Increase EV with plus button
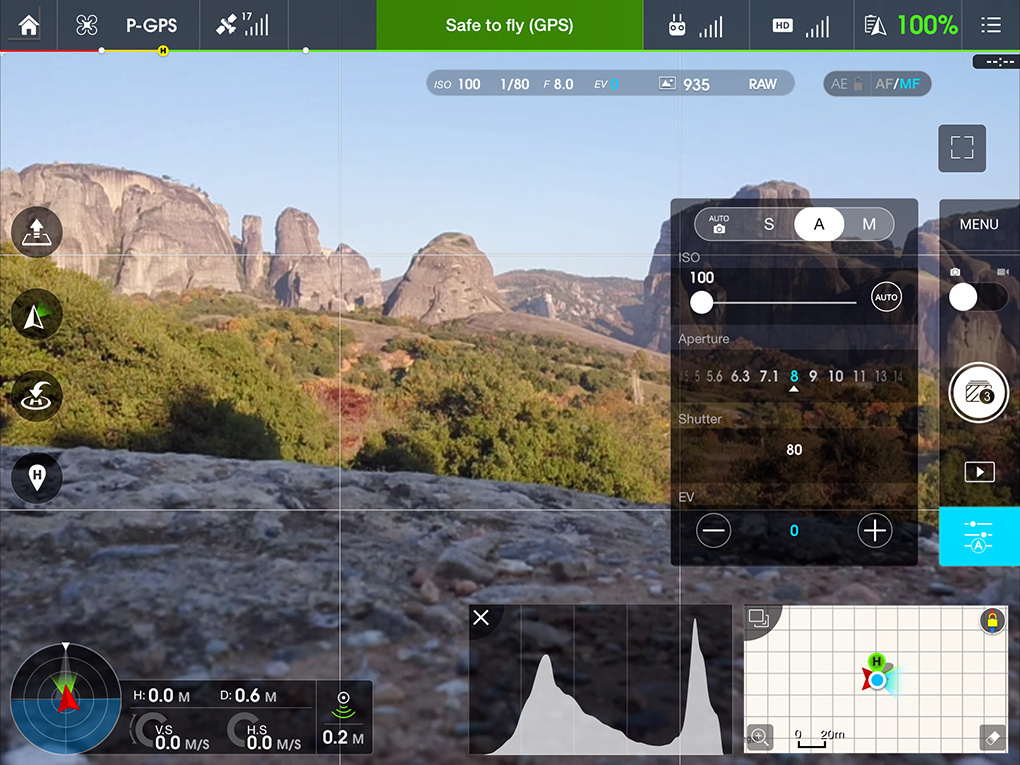This screenshot has width=1020, height=765. (875, 531)
